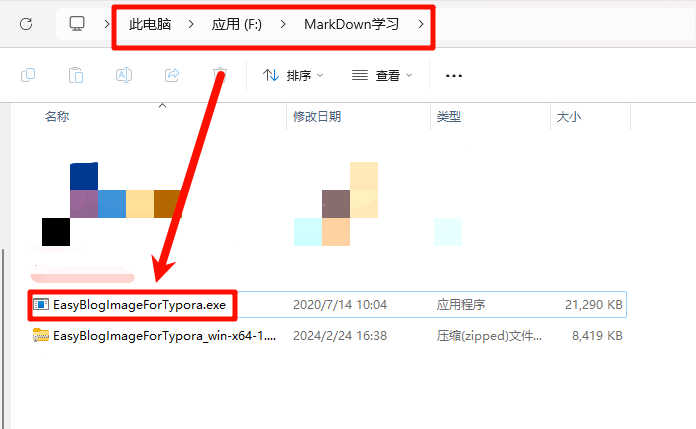
Task: Click the refresh icon in address bar
Action: pos(26,24)
